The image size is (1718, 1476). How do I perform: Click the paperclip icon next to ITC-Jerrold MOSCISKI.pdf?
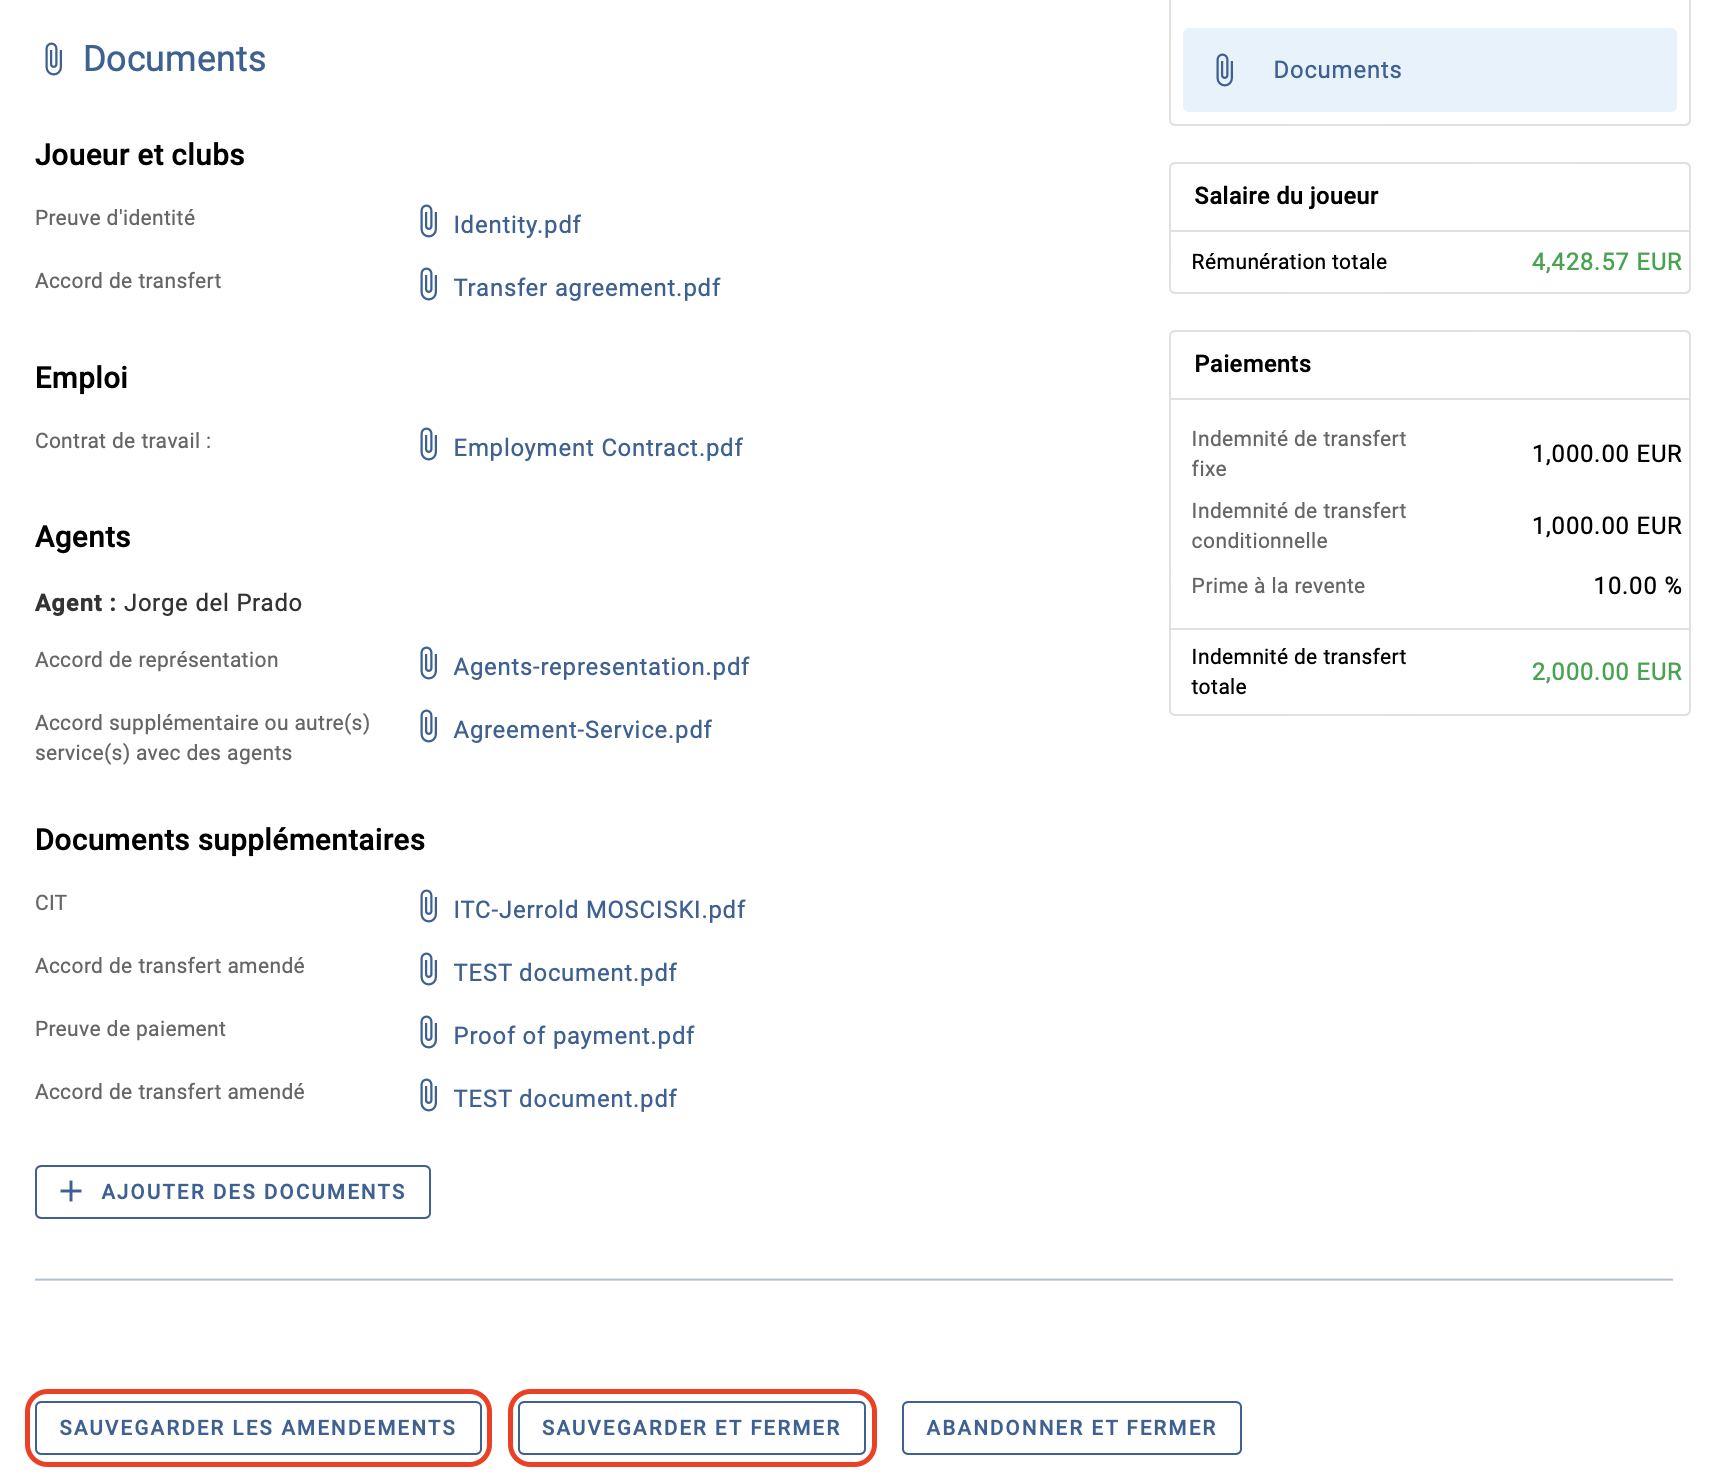tap(428, 907)
